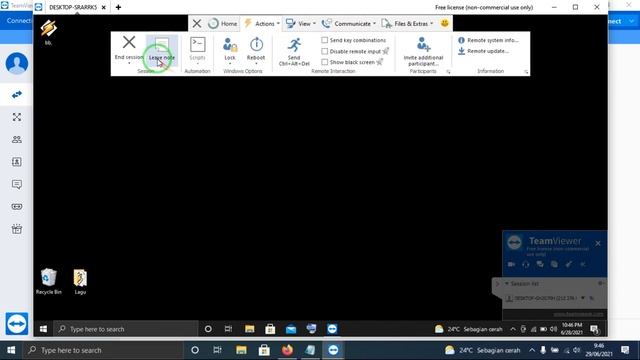The width and height of the screenshot is (640, 360).
Task: Click Remote update option
Action: pyautogui.click(x=483, y=51)
